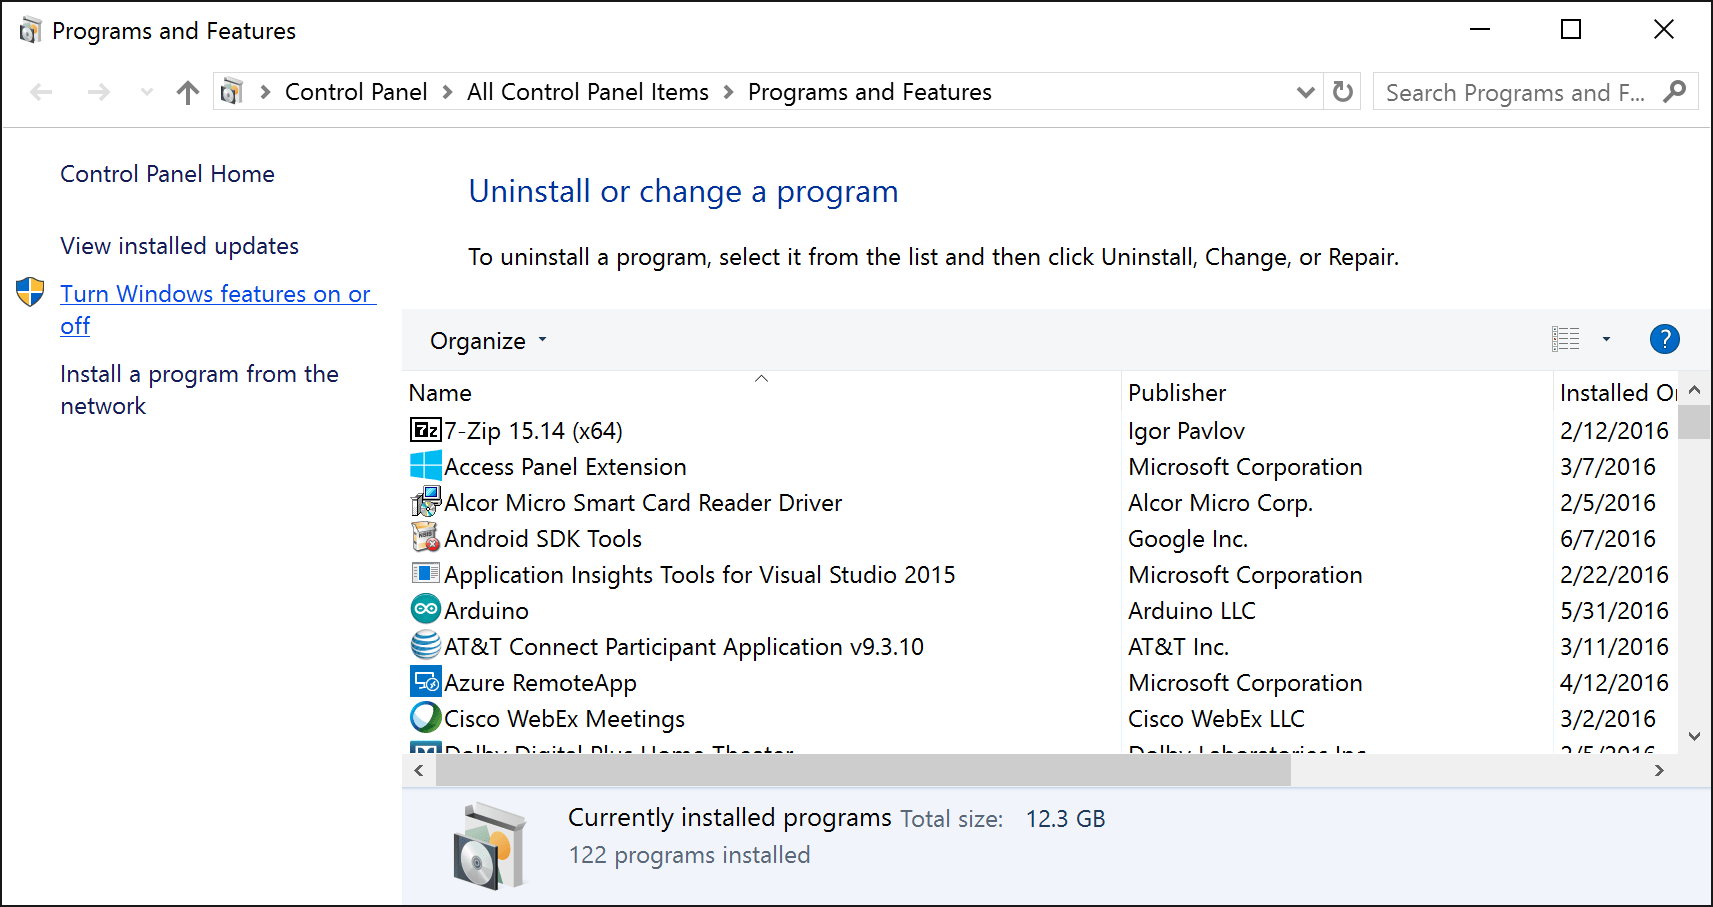The height and width of the screenshot is (907, 1713).
Task: Click the Access Panel Extension icon
Action: coord(424,466)
